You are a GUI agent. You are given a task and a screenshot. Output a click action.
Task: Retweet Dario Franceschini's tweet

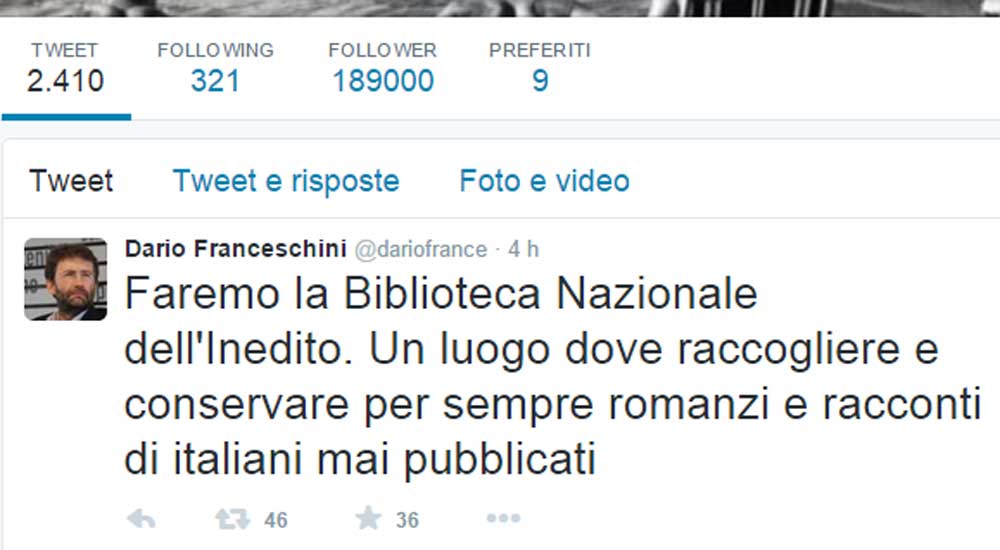click(x=232, y=519)
